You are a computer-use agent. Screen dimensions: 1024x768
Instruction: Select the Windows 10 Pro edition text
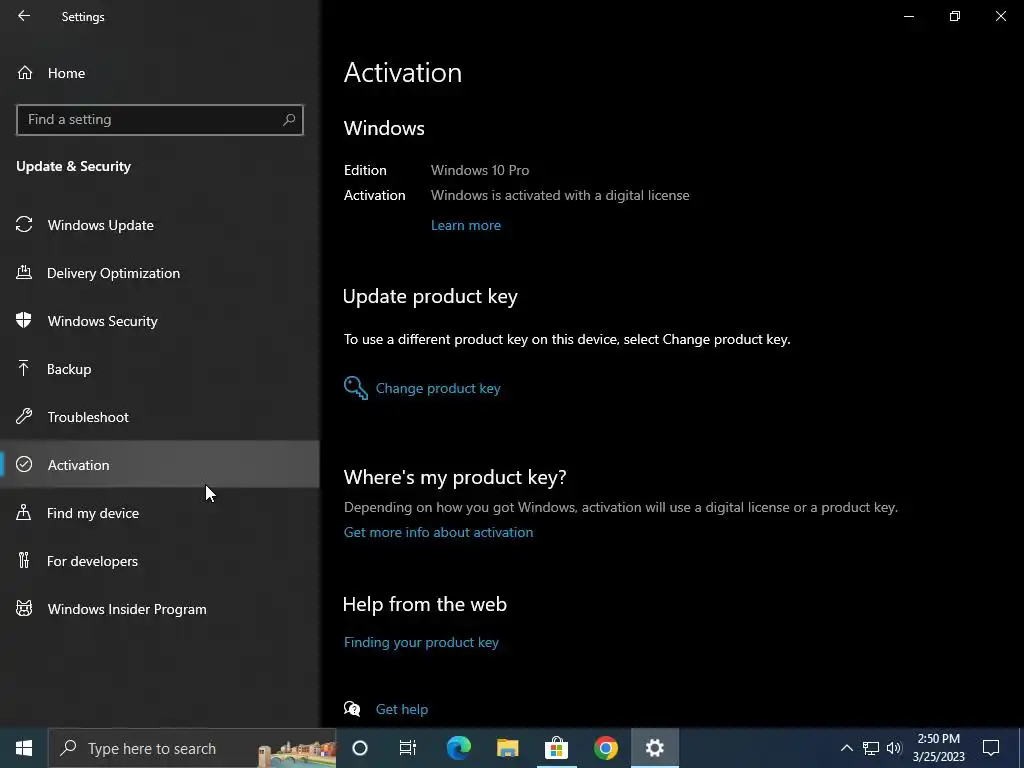[480, 170]
